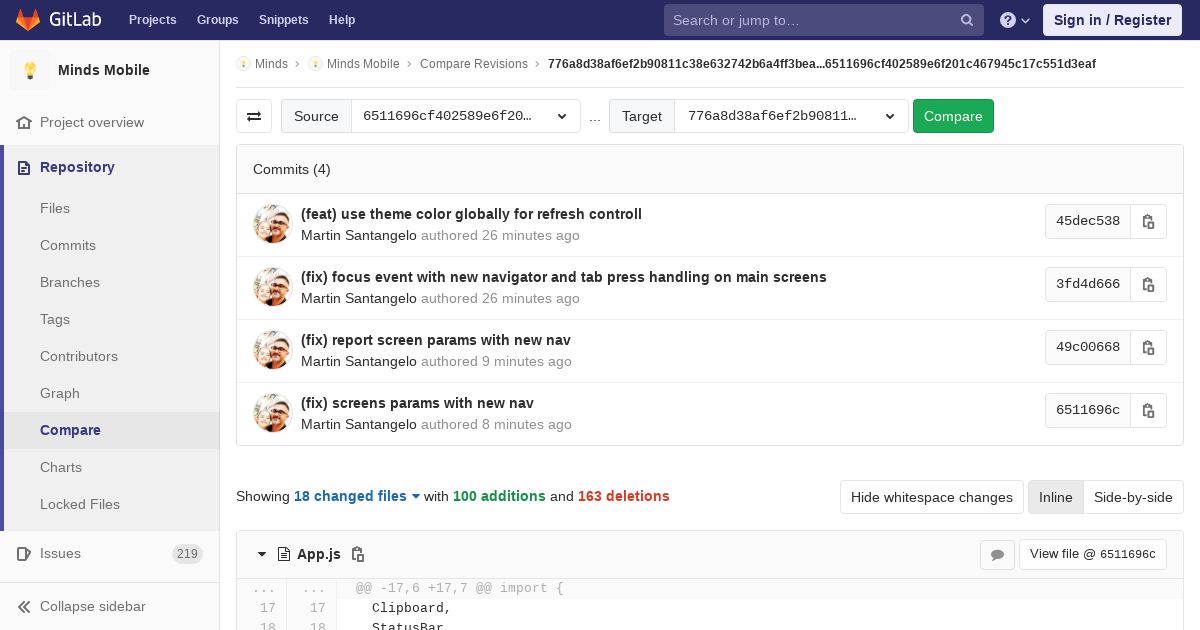The width and height of the screenshot is (1200, 630).
Task: Click the swap revisions arrows icon
Action: point(254,116)
